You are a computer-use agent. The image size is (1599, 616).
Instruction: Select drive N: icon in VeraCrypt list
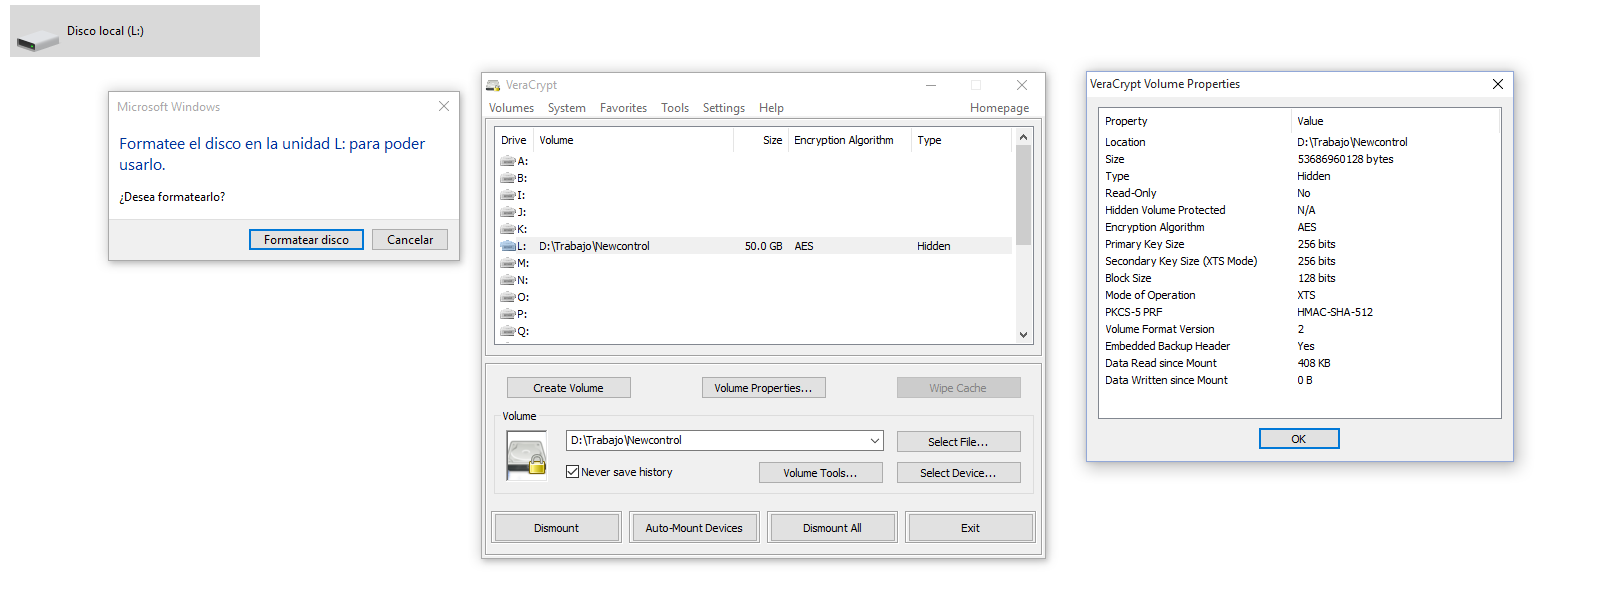(x=508, y=280)
